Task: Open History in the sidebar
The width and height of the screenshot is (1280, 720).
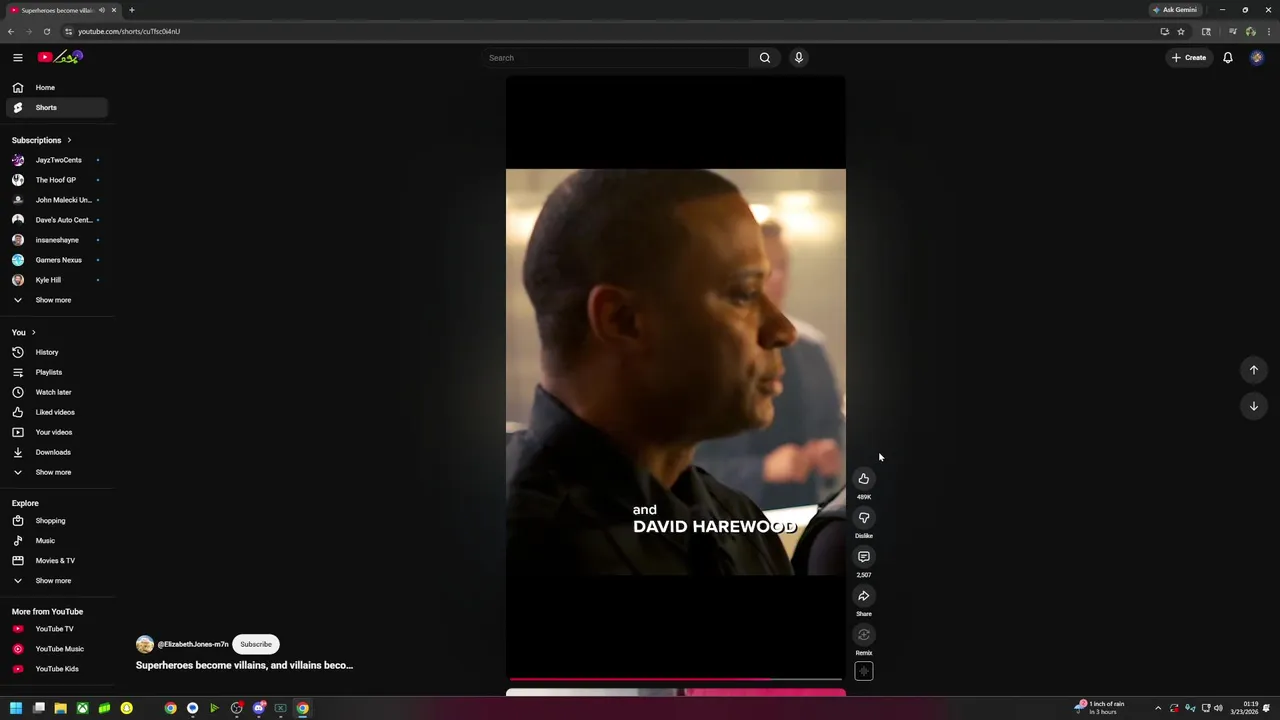Action: point(56,352)
